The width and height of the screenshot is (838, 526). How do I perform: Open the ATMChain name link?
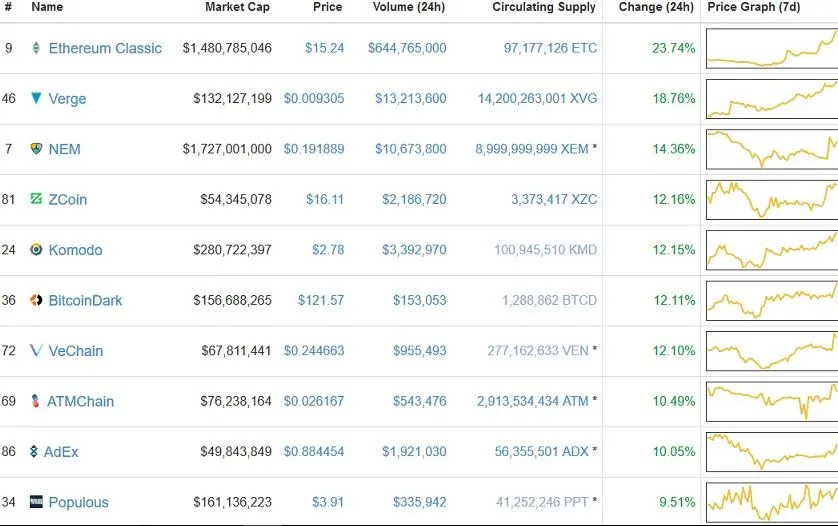81,401
